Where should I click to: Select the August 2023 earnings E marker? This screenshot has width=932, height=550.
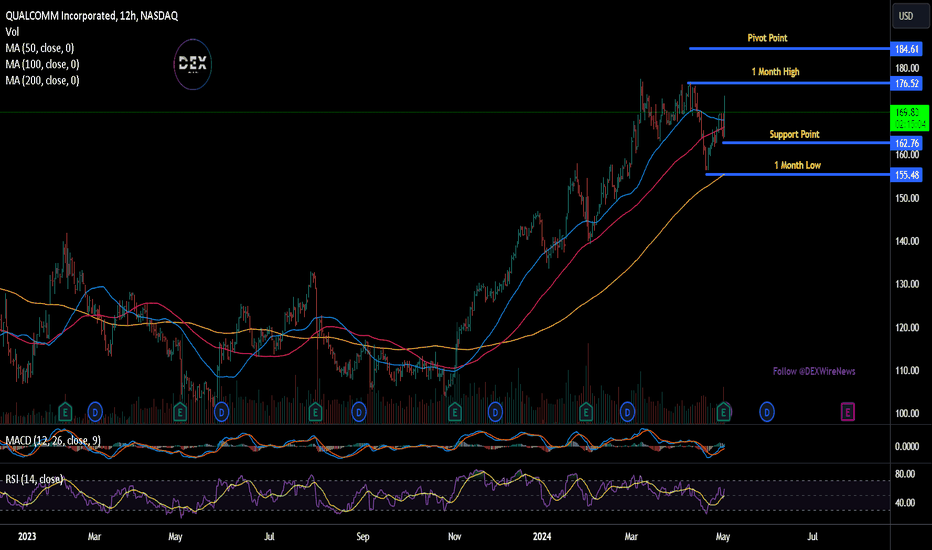click(315, 411)
